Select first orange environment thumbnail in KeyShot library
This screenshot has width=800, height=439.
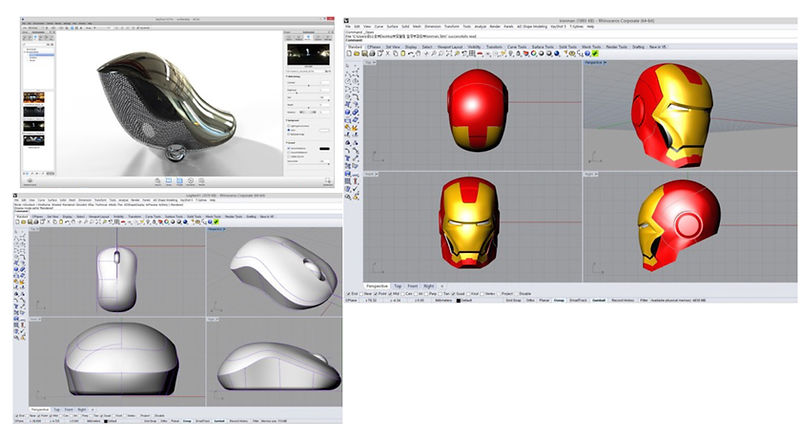click(x=34, y=97)
